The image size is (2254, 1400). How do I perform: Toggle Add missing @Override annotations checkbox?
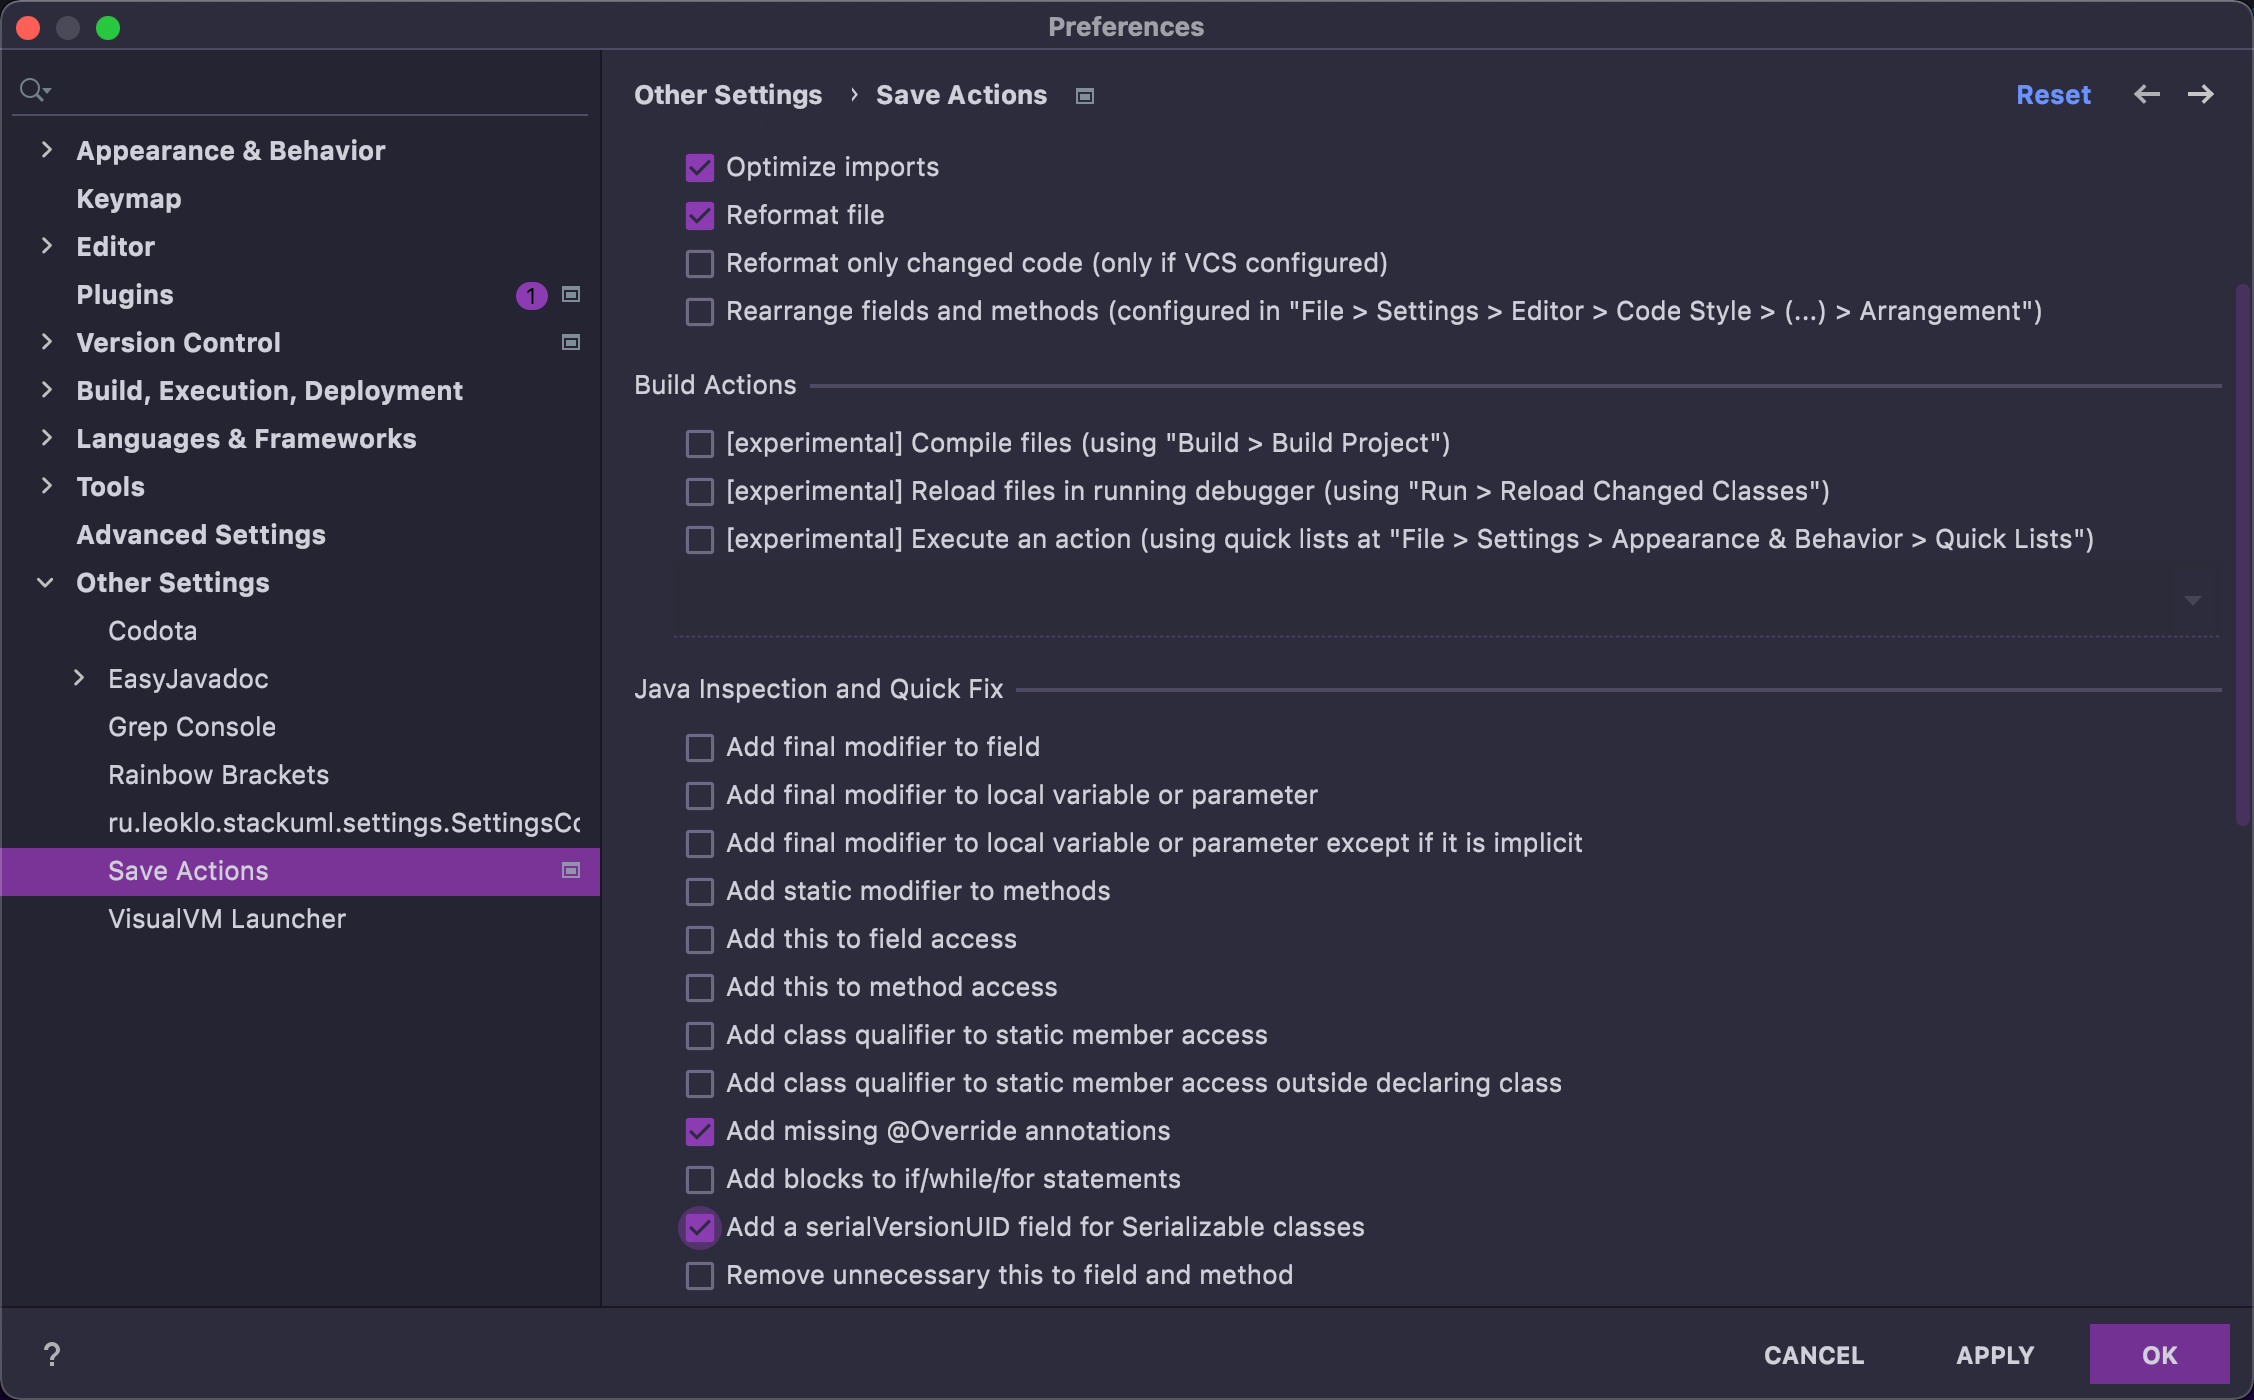[698, 1131]
